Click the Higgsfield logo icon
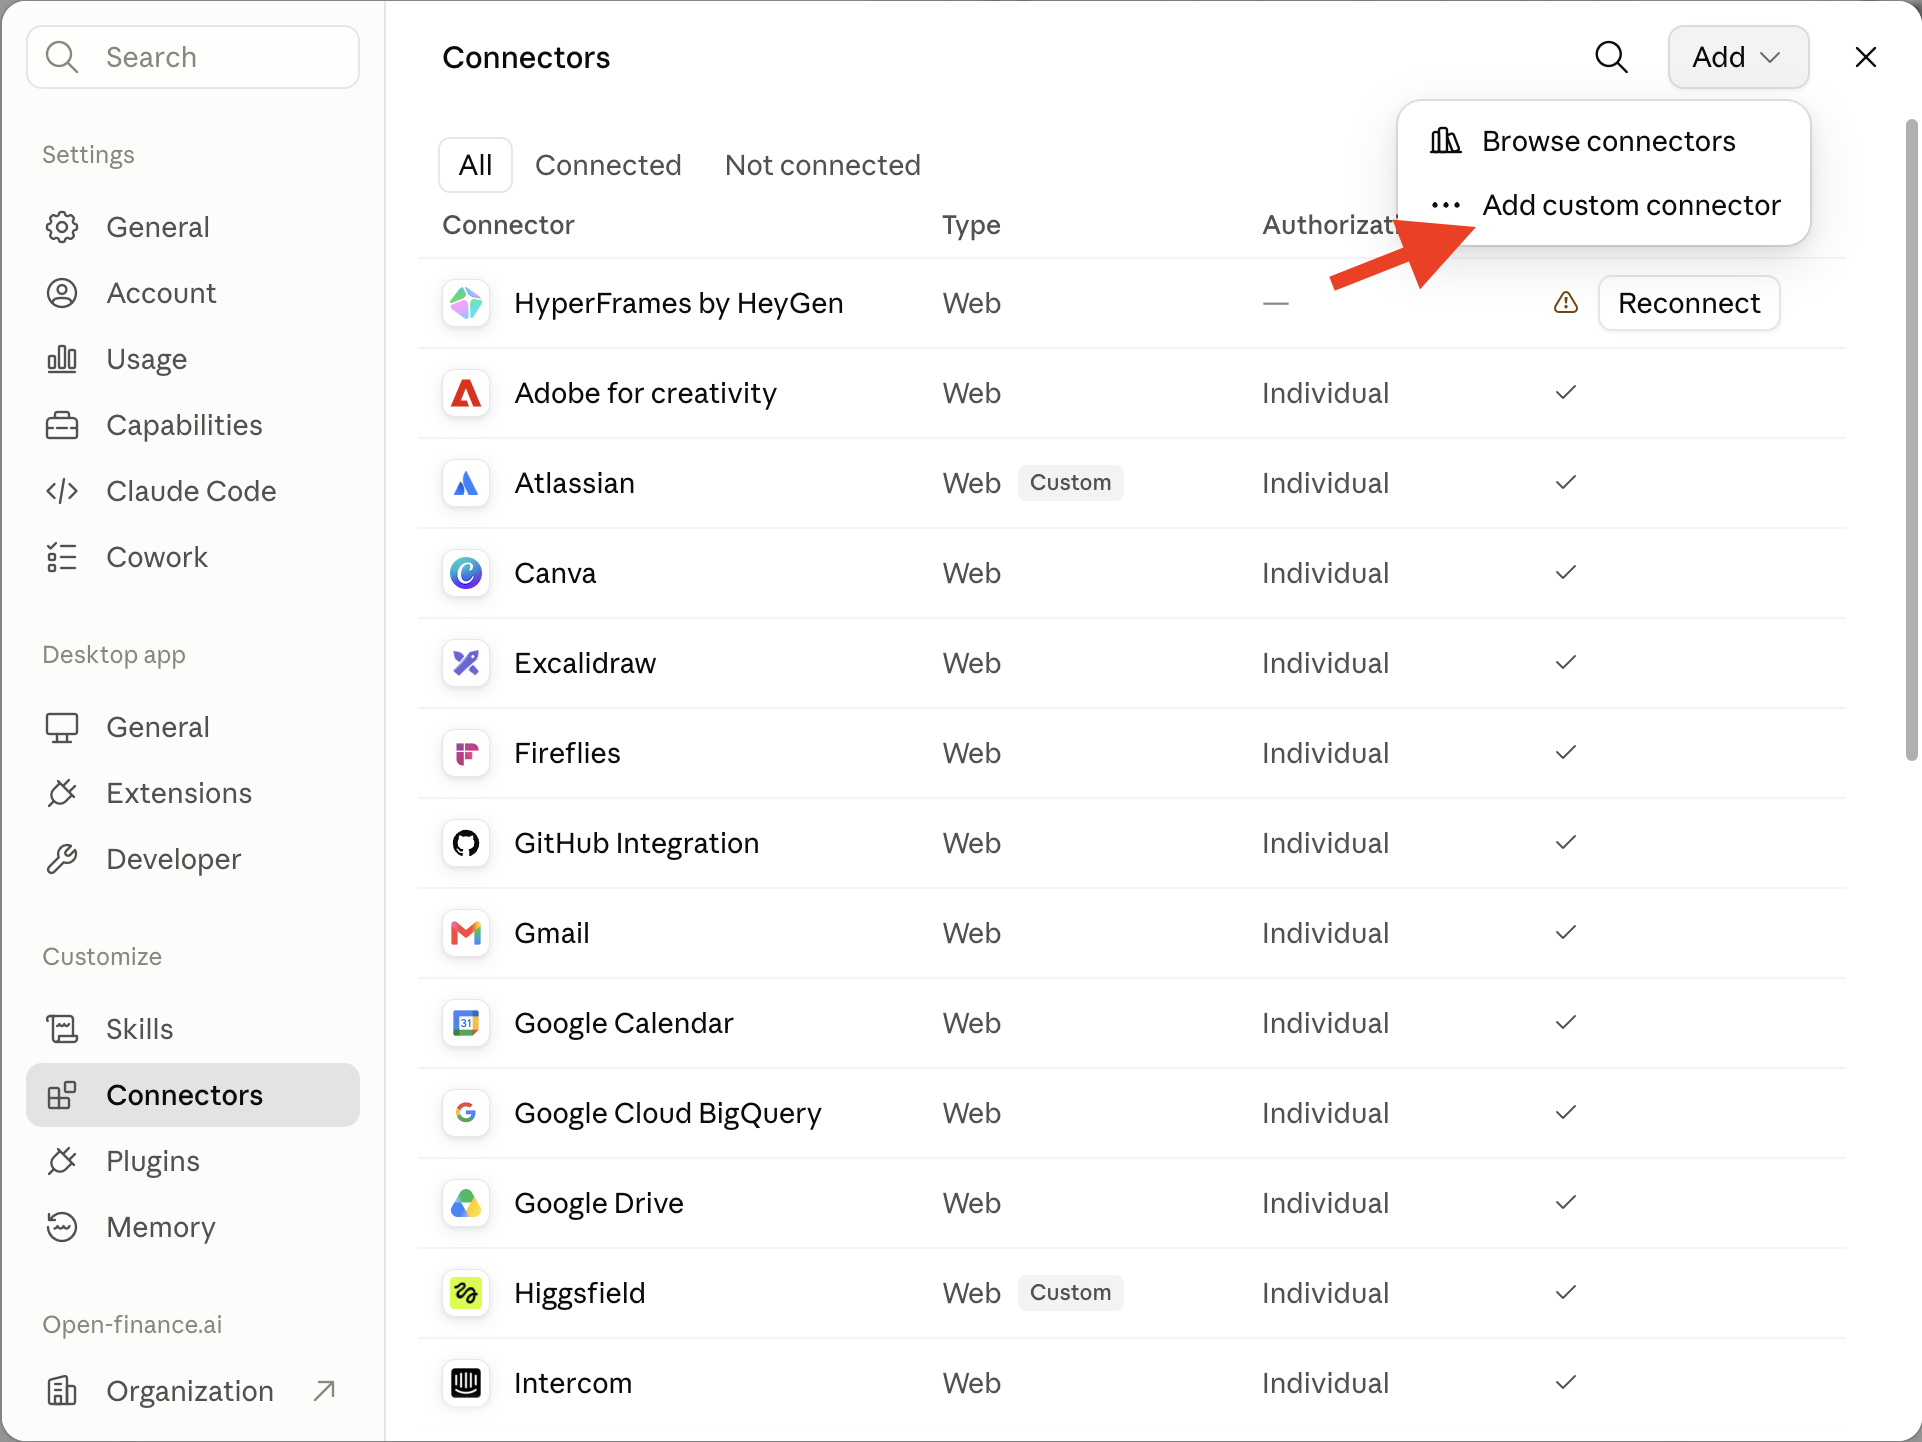This screenshot has width=1922, height=1442. click(466, 1293)
